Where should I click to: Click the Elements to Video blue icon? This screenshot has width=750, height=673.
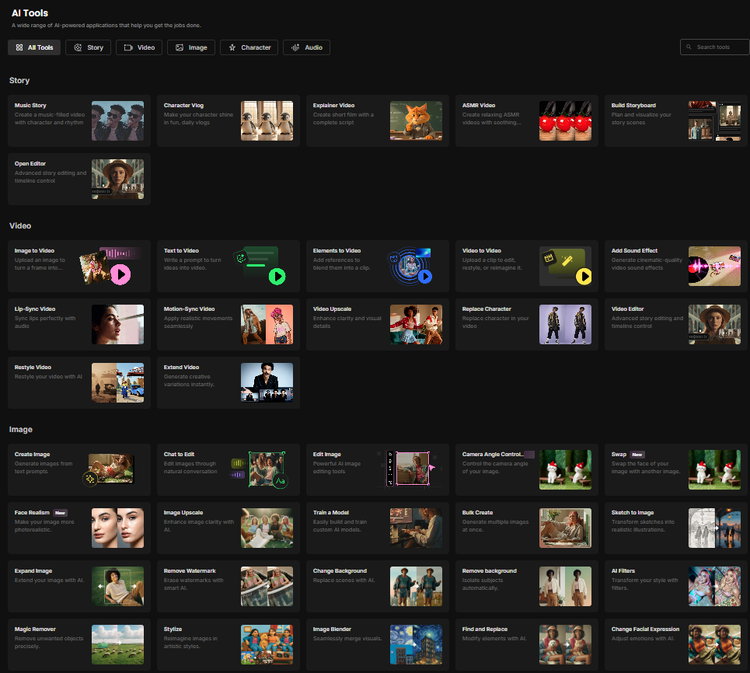[424, 275]
